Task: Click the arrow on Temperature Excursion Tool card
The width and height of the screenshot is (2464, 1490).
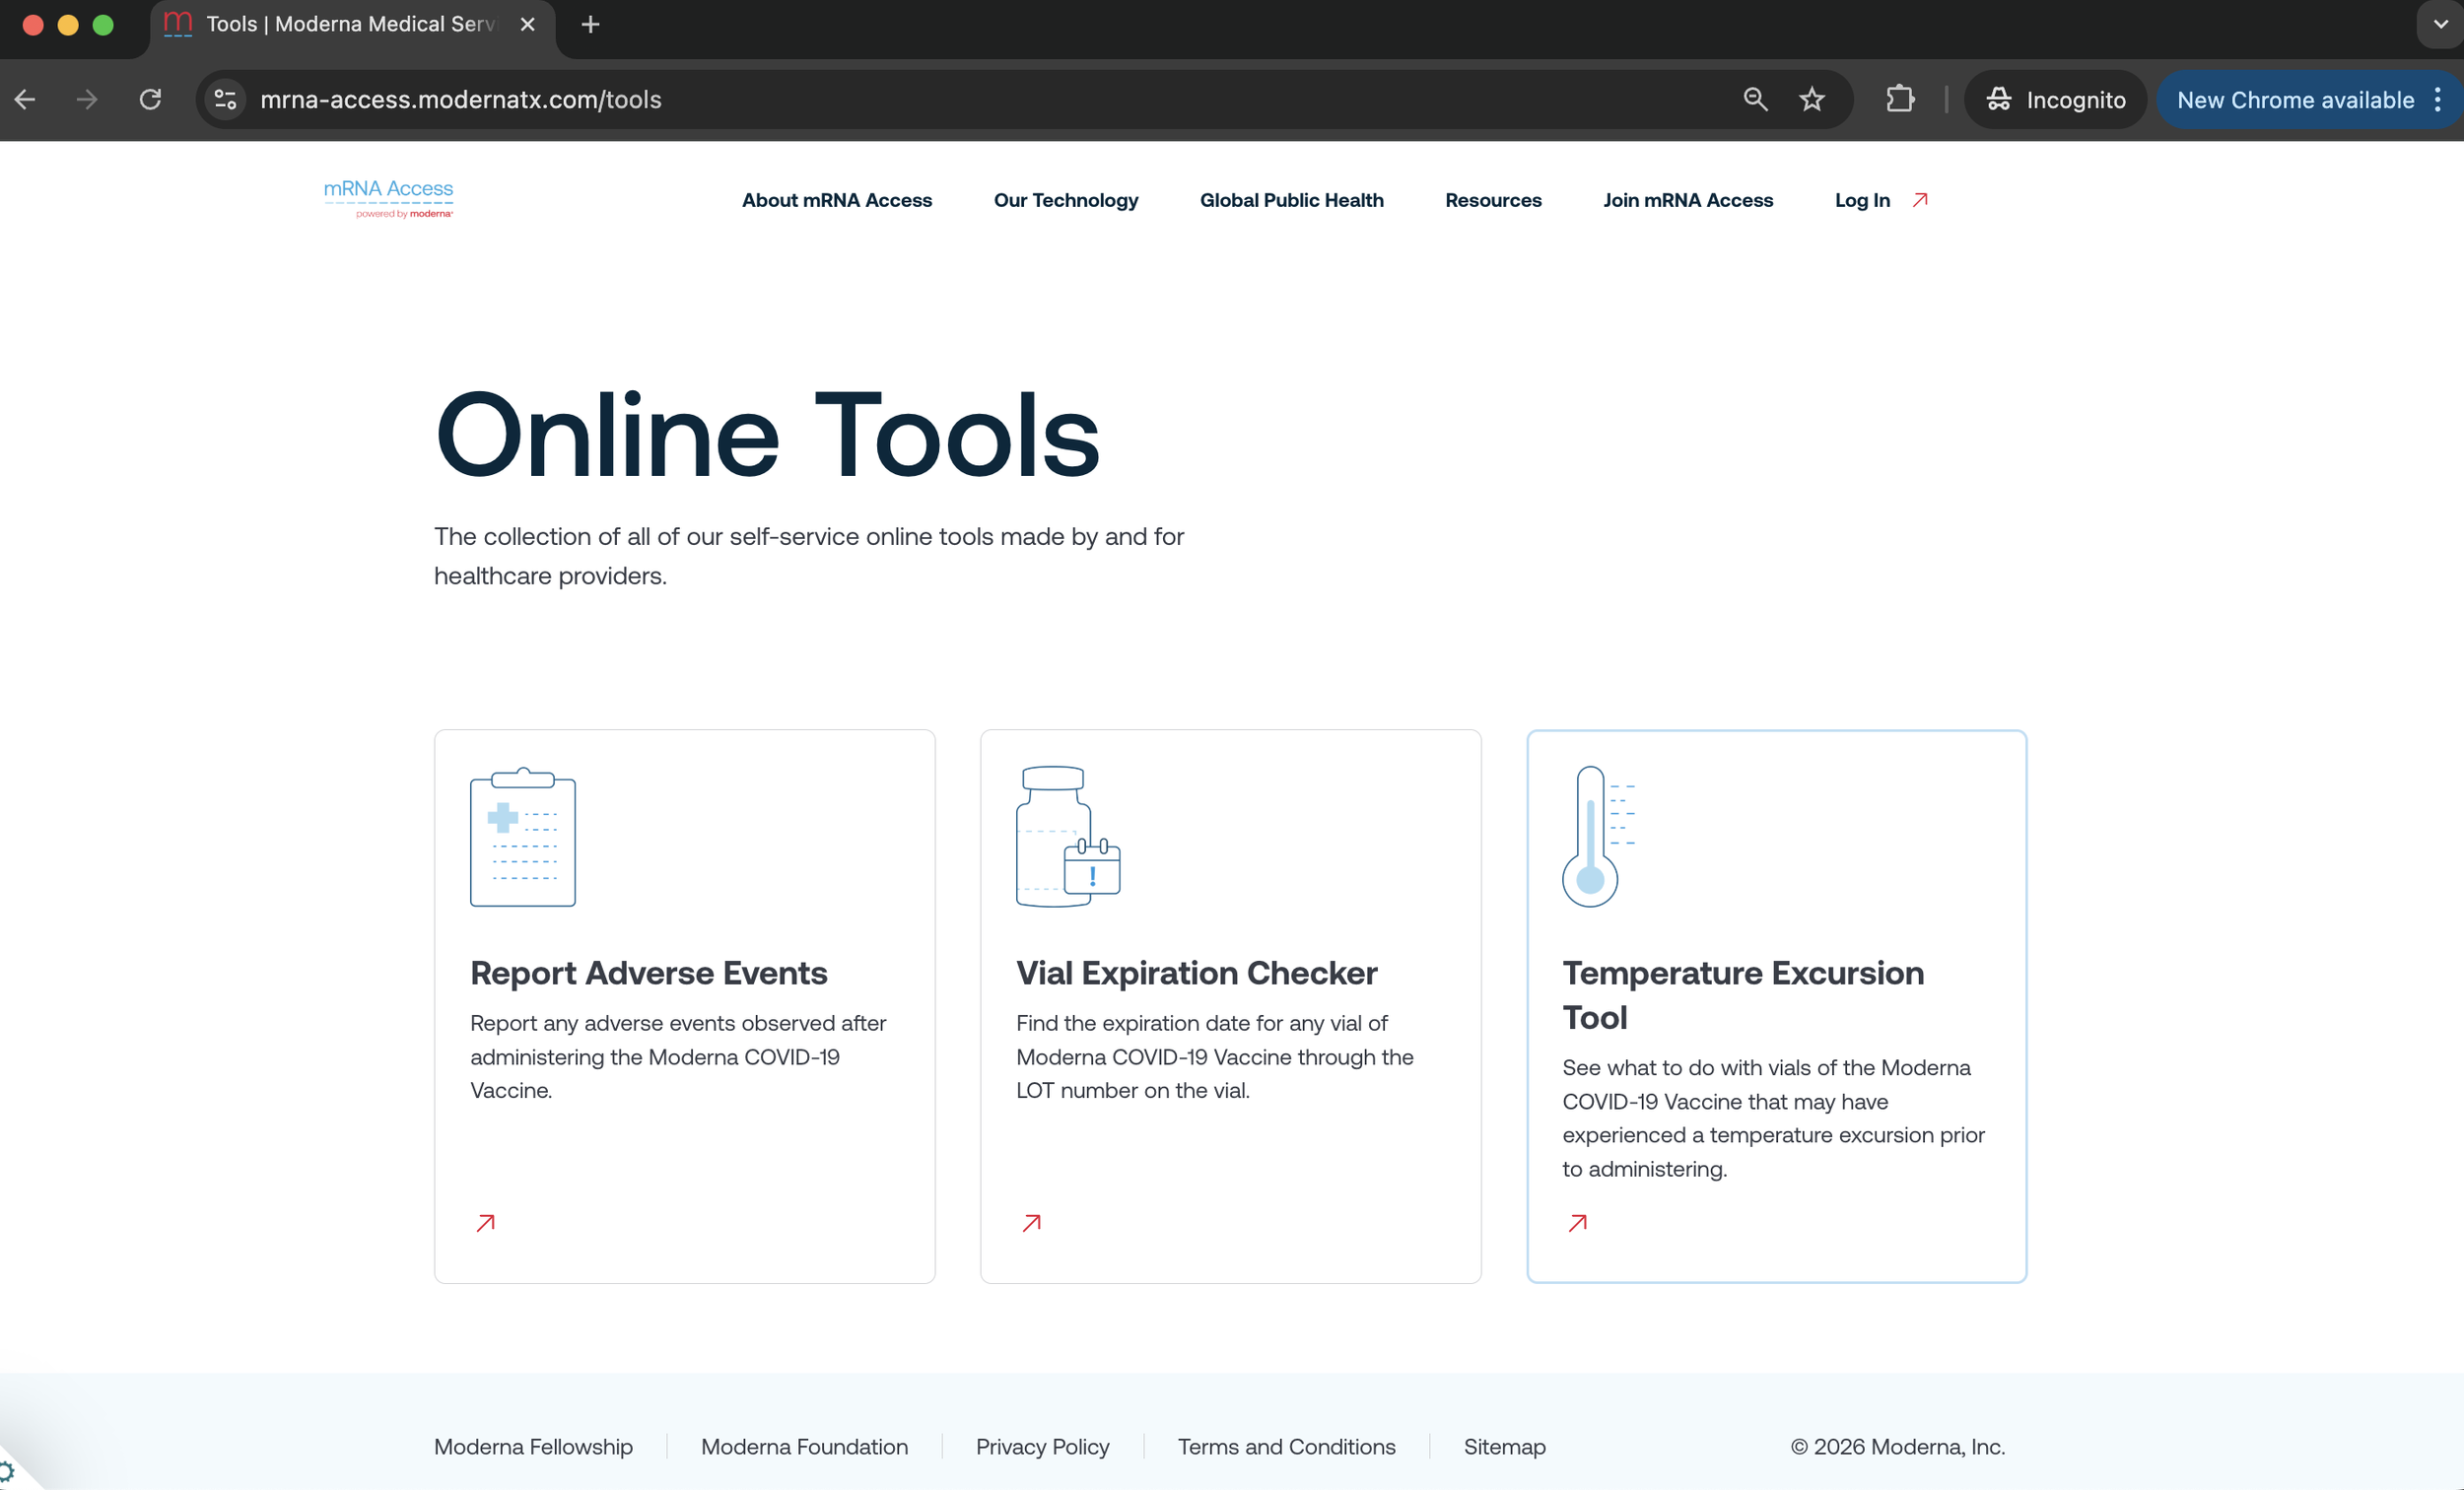Action: point(1578,1223)
